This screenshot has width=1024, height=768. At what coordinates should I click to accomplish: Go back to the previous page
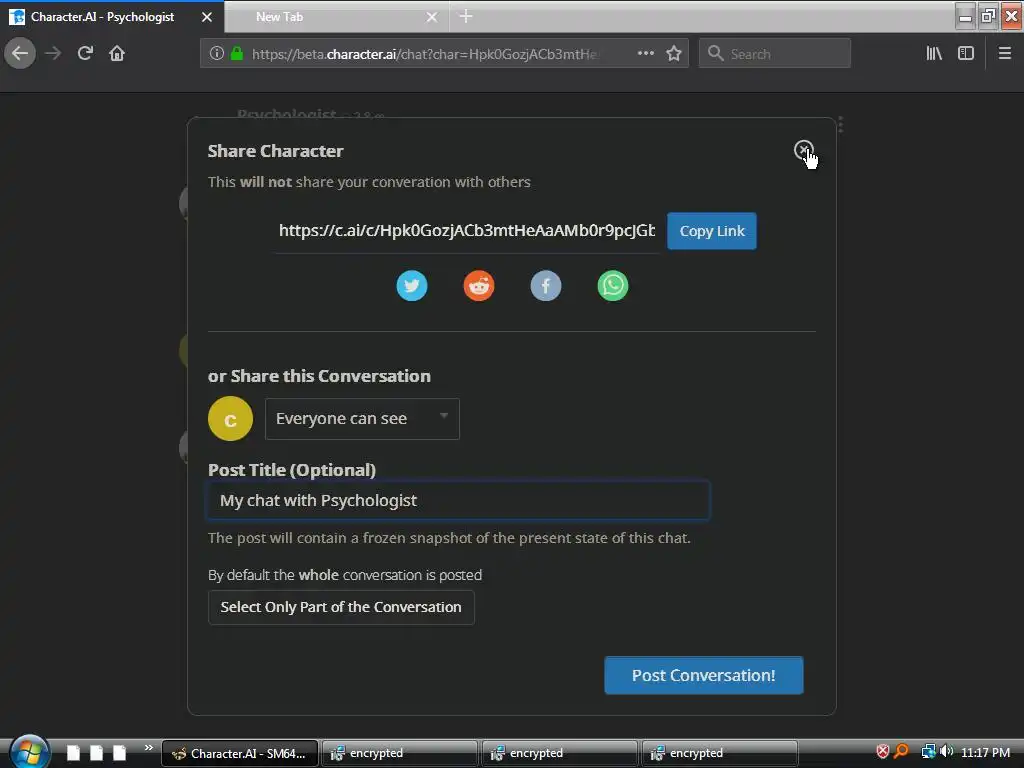[x=20, y=54]
